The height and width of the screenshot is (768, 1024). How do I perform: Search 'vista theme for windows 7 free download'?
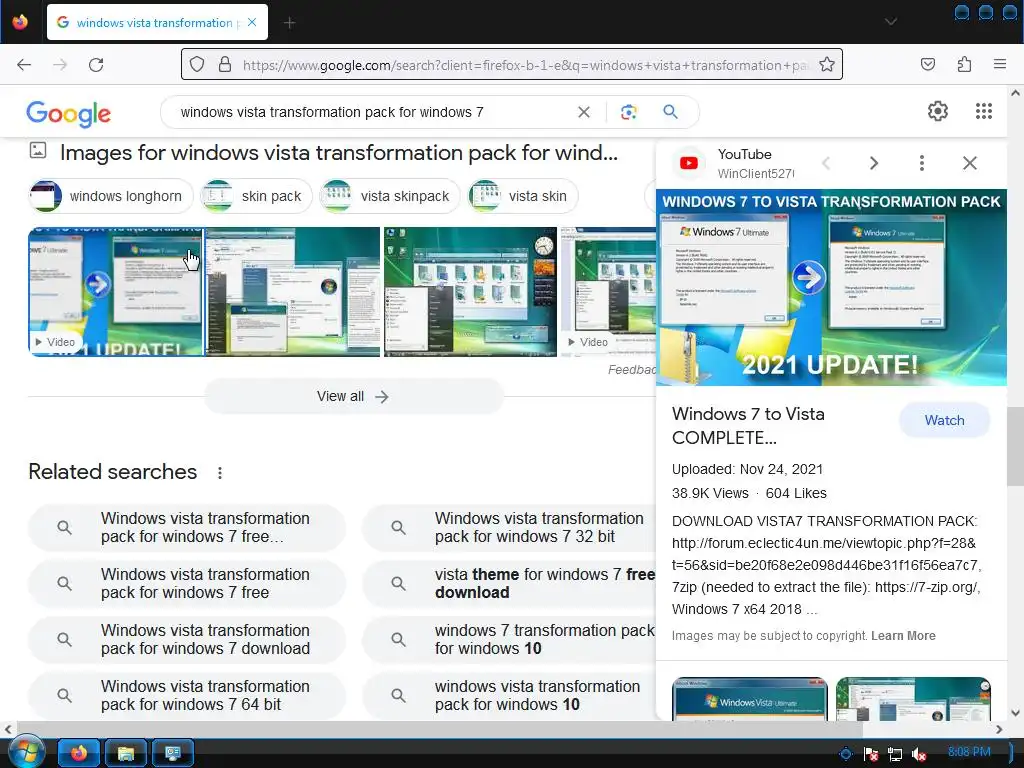pyautogui.click(x=509, y=583)
